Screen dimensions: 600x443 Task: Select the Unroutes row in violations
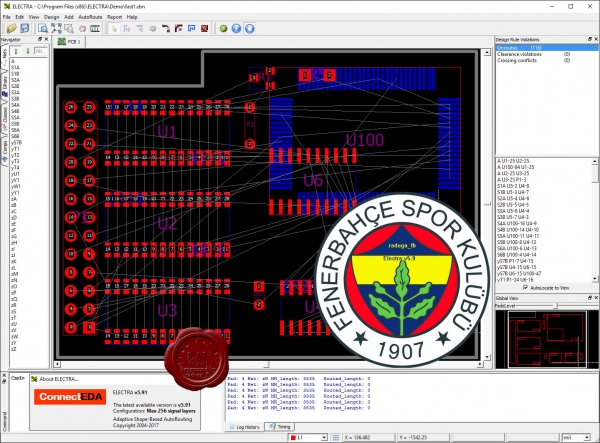[547, 48]
